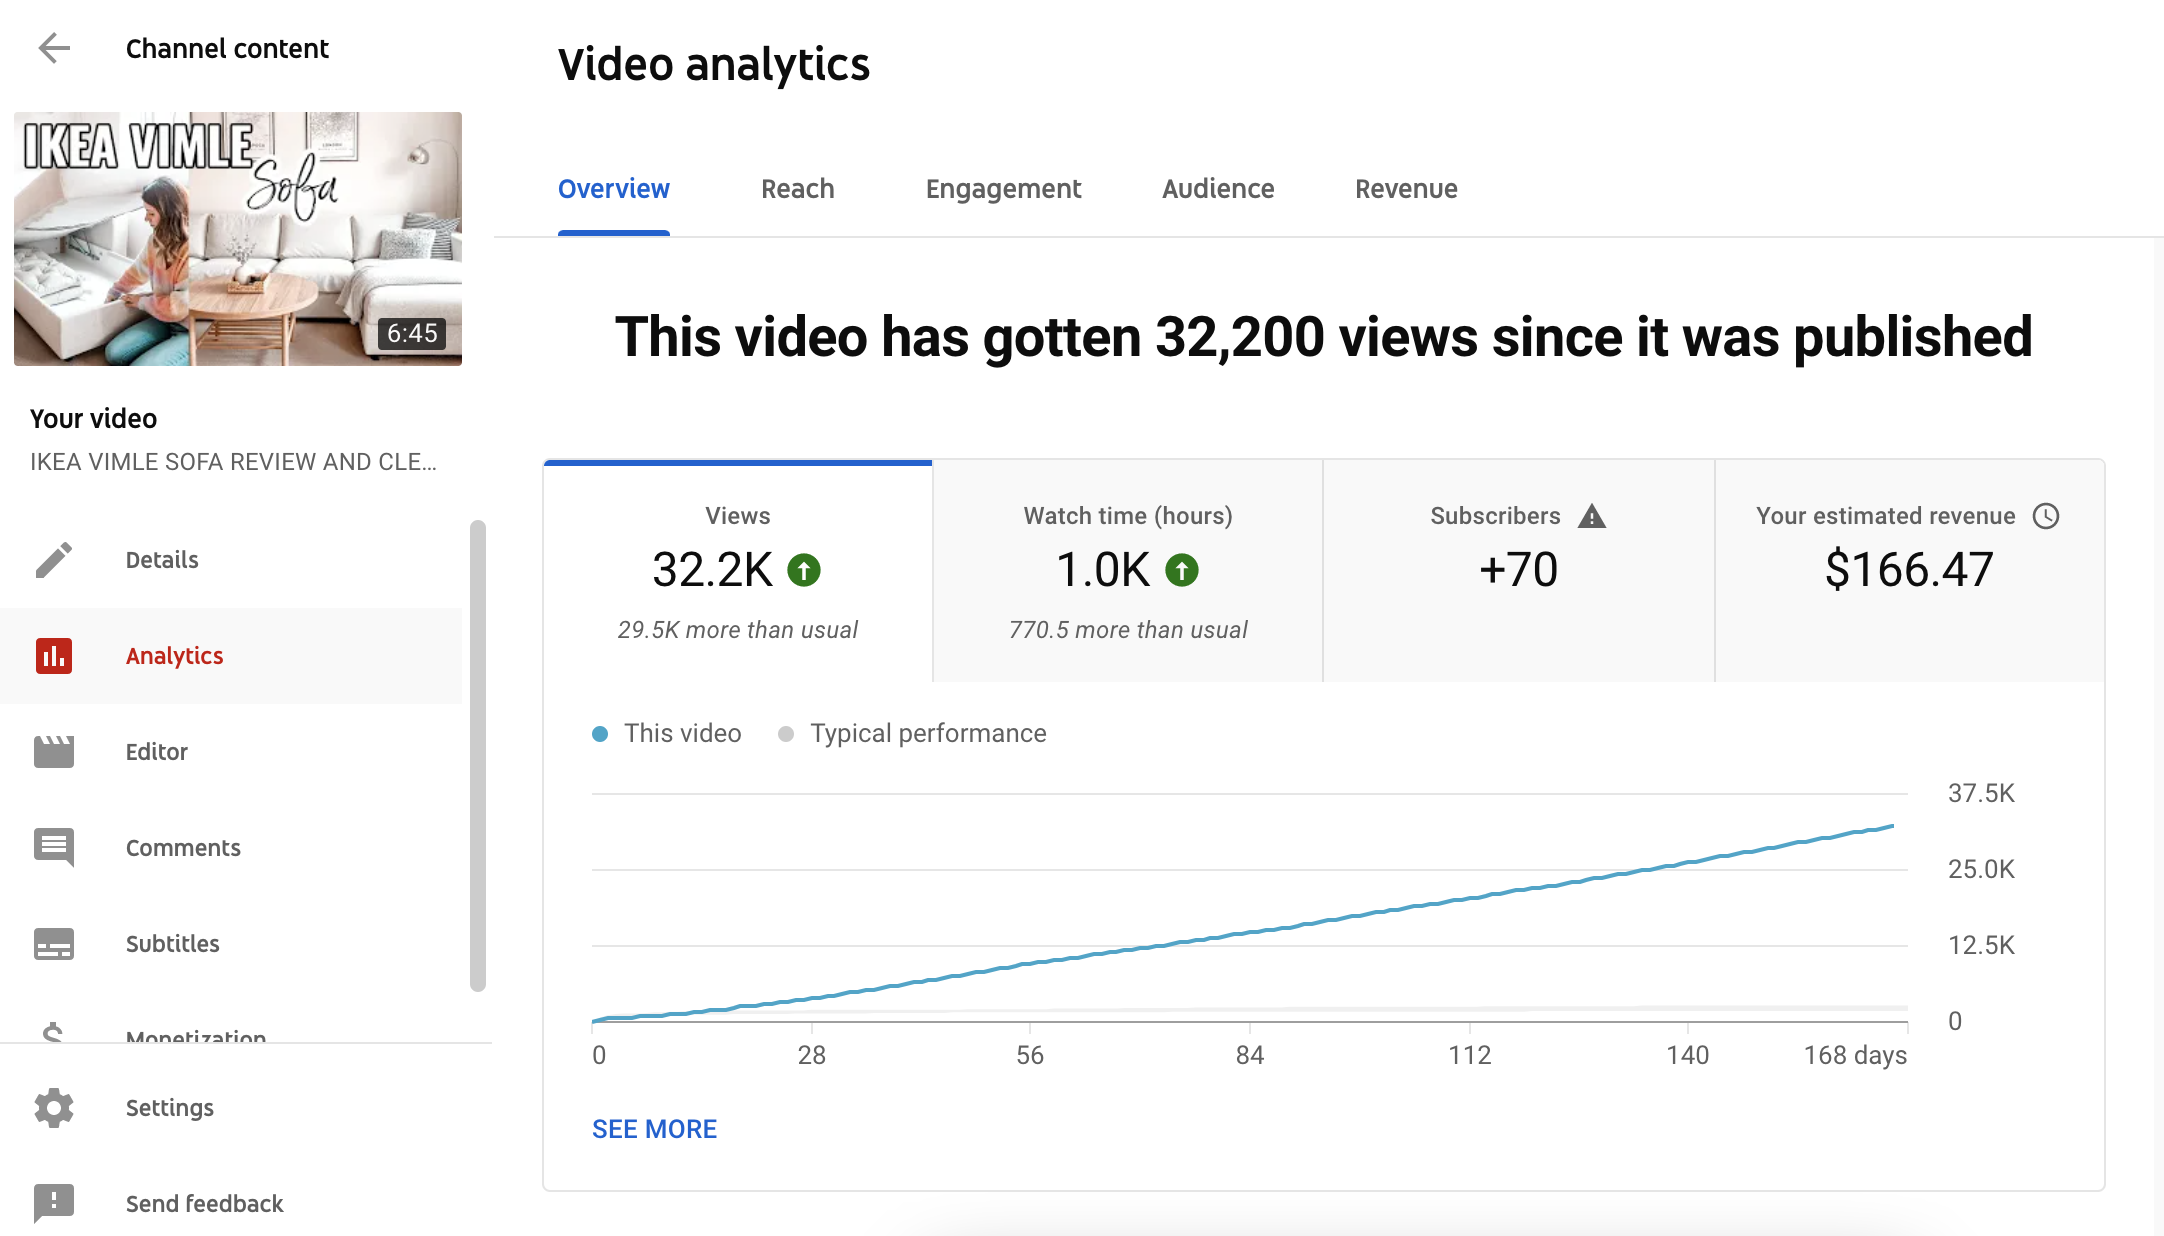This screenshot has height=1236, width=2164.
Task: Click the warning triangle beside Subscribers
Action: click(1592, 516)
